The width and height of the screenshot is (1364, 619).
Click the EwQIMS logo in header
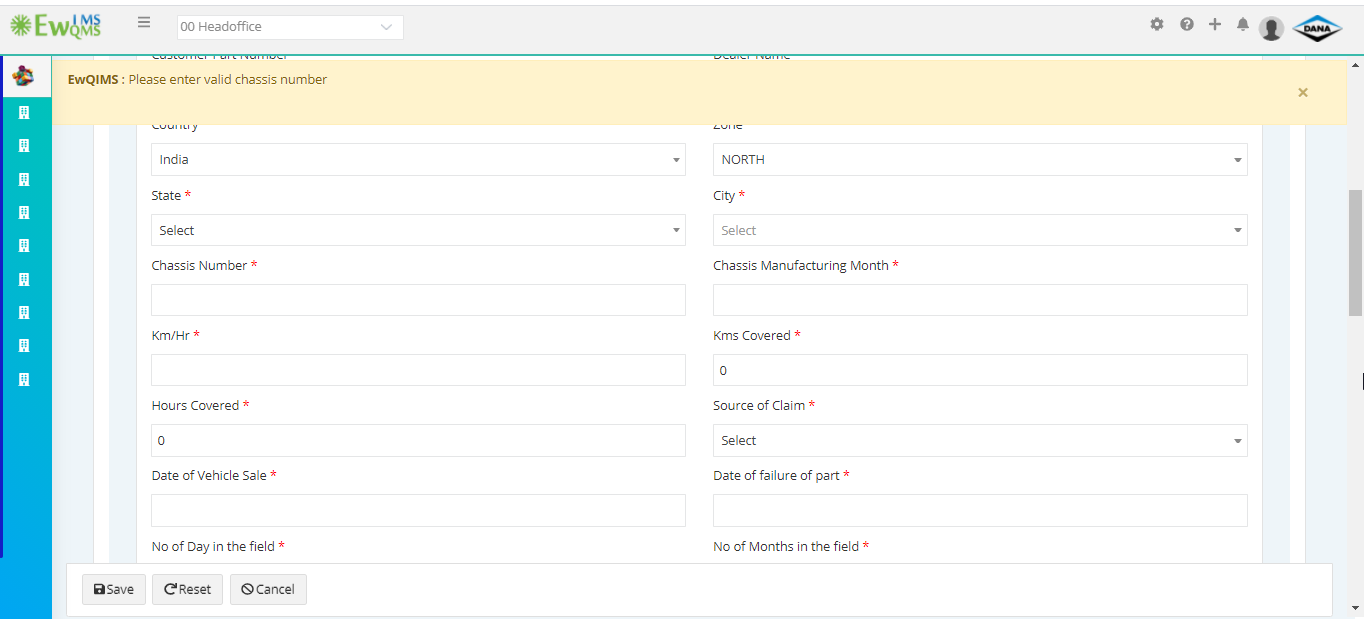pos(56,26)
